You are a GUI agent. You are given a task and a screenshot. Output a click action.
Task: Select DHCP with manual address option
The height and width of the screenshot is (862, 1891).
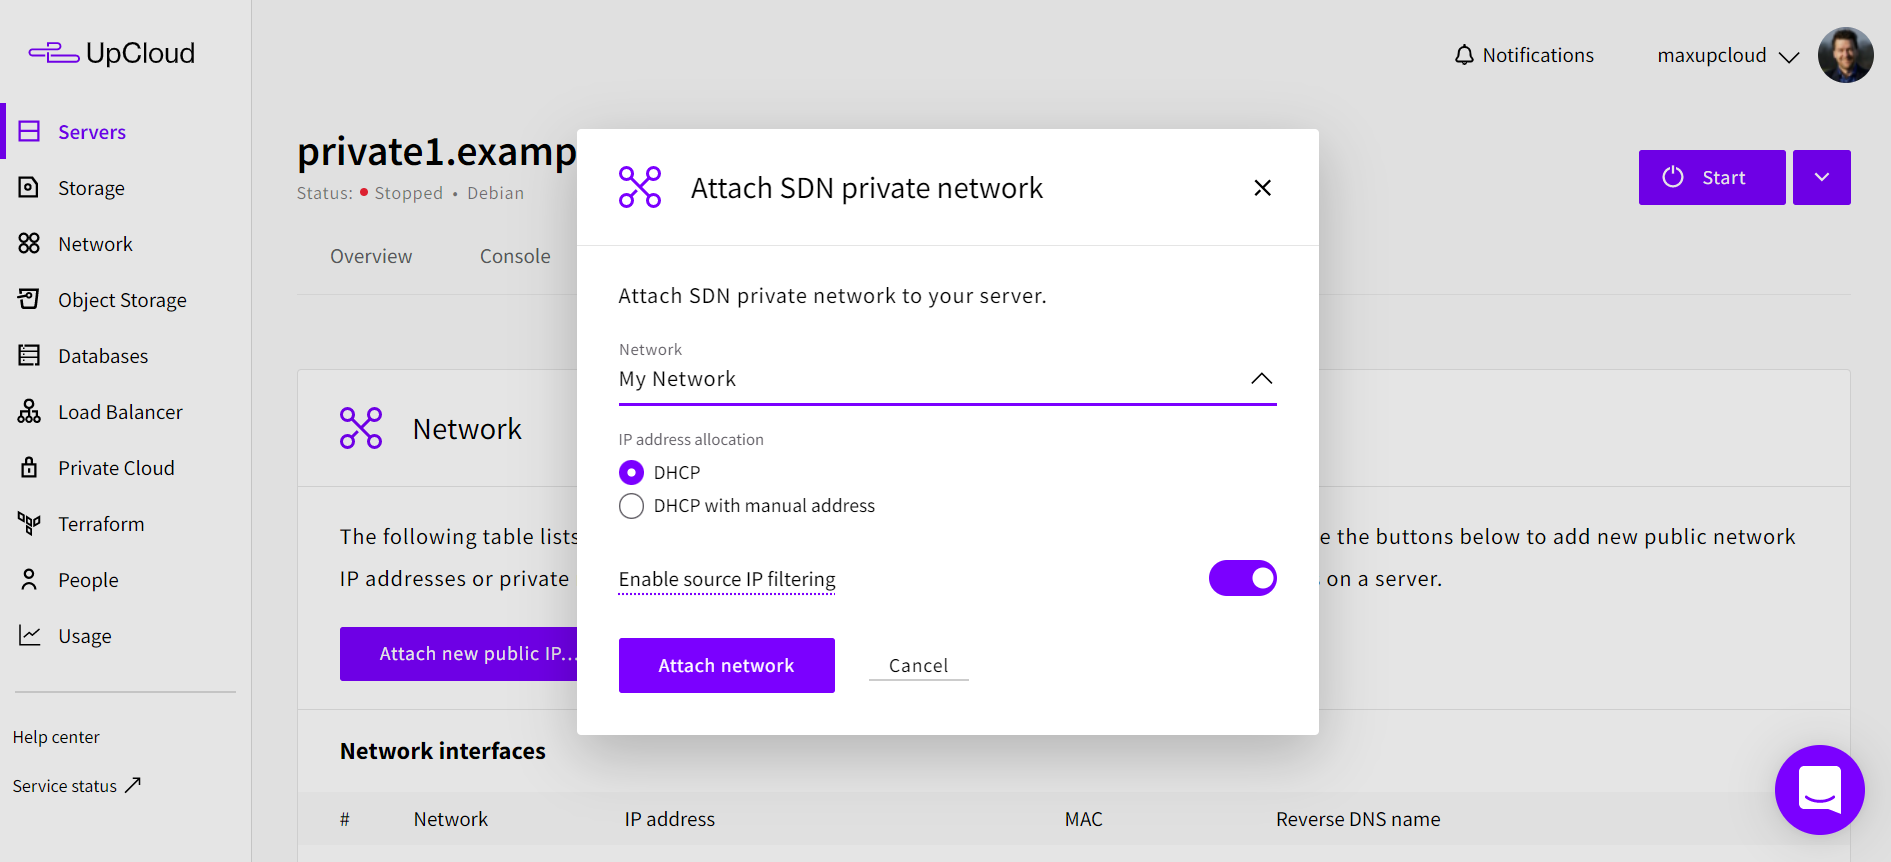(x=631, y=506)
